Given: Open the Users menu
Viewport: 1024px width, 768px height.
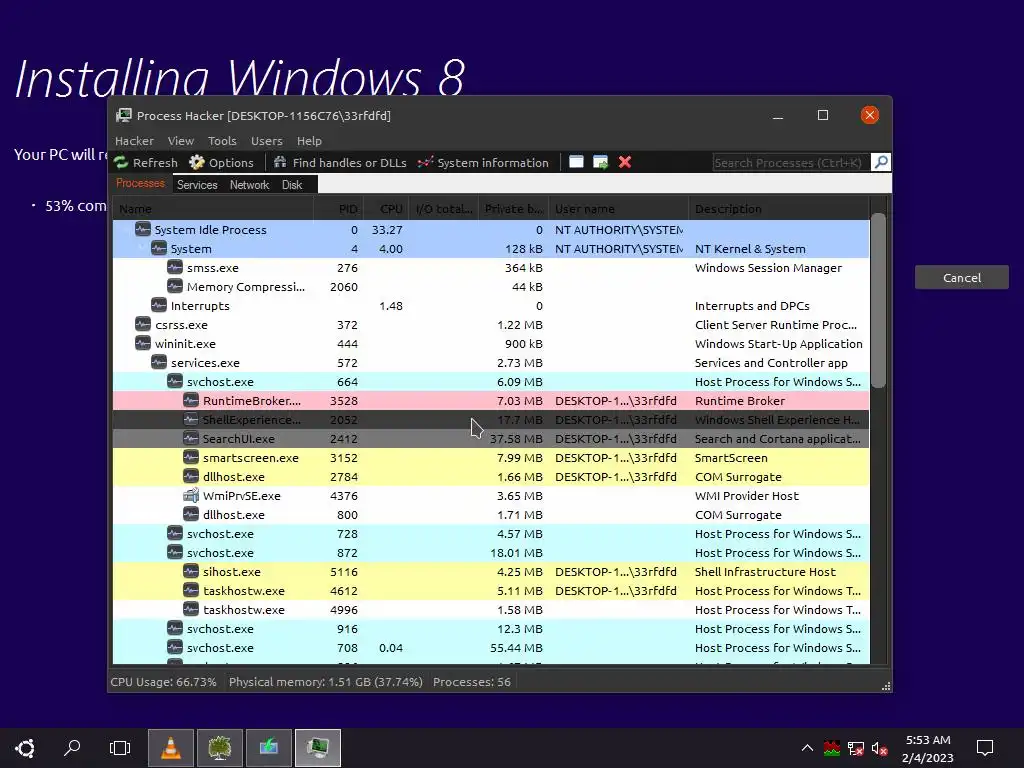Looking at the screenshot, I should (266, 141).
